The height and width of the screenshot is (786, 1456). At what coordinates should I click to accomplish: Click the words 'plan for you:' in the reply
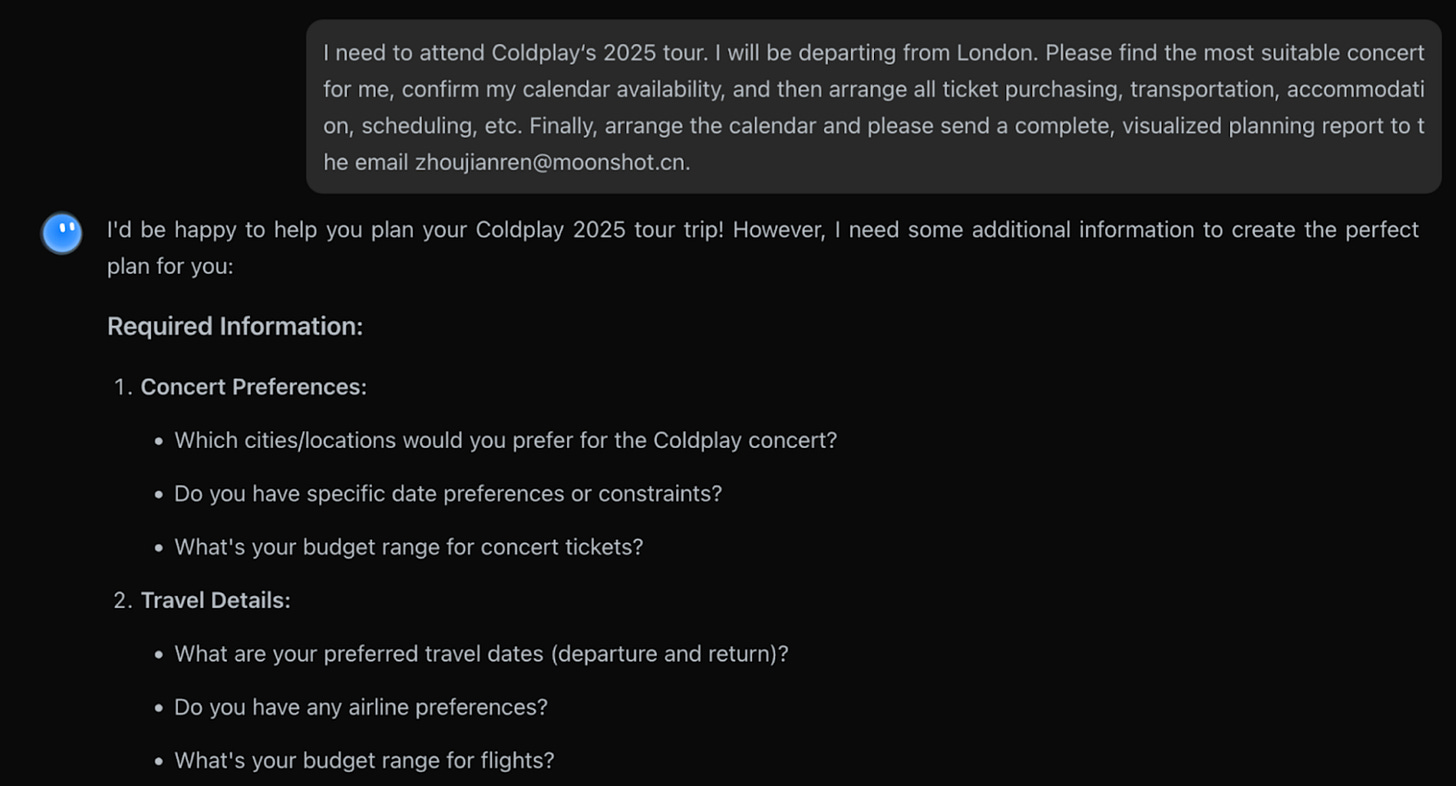(170, 268)
